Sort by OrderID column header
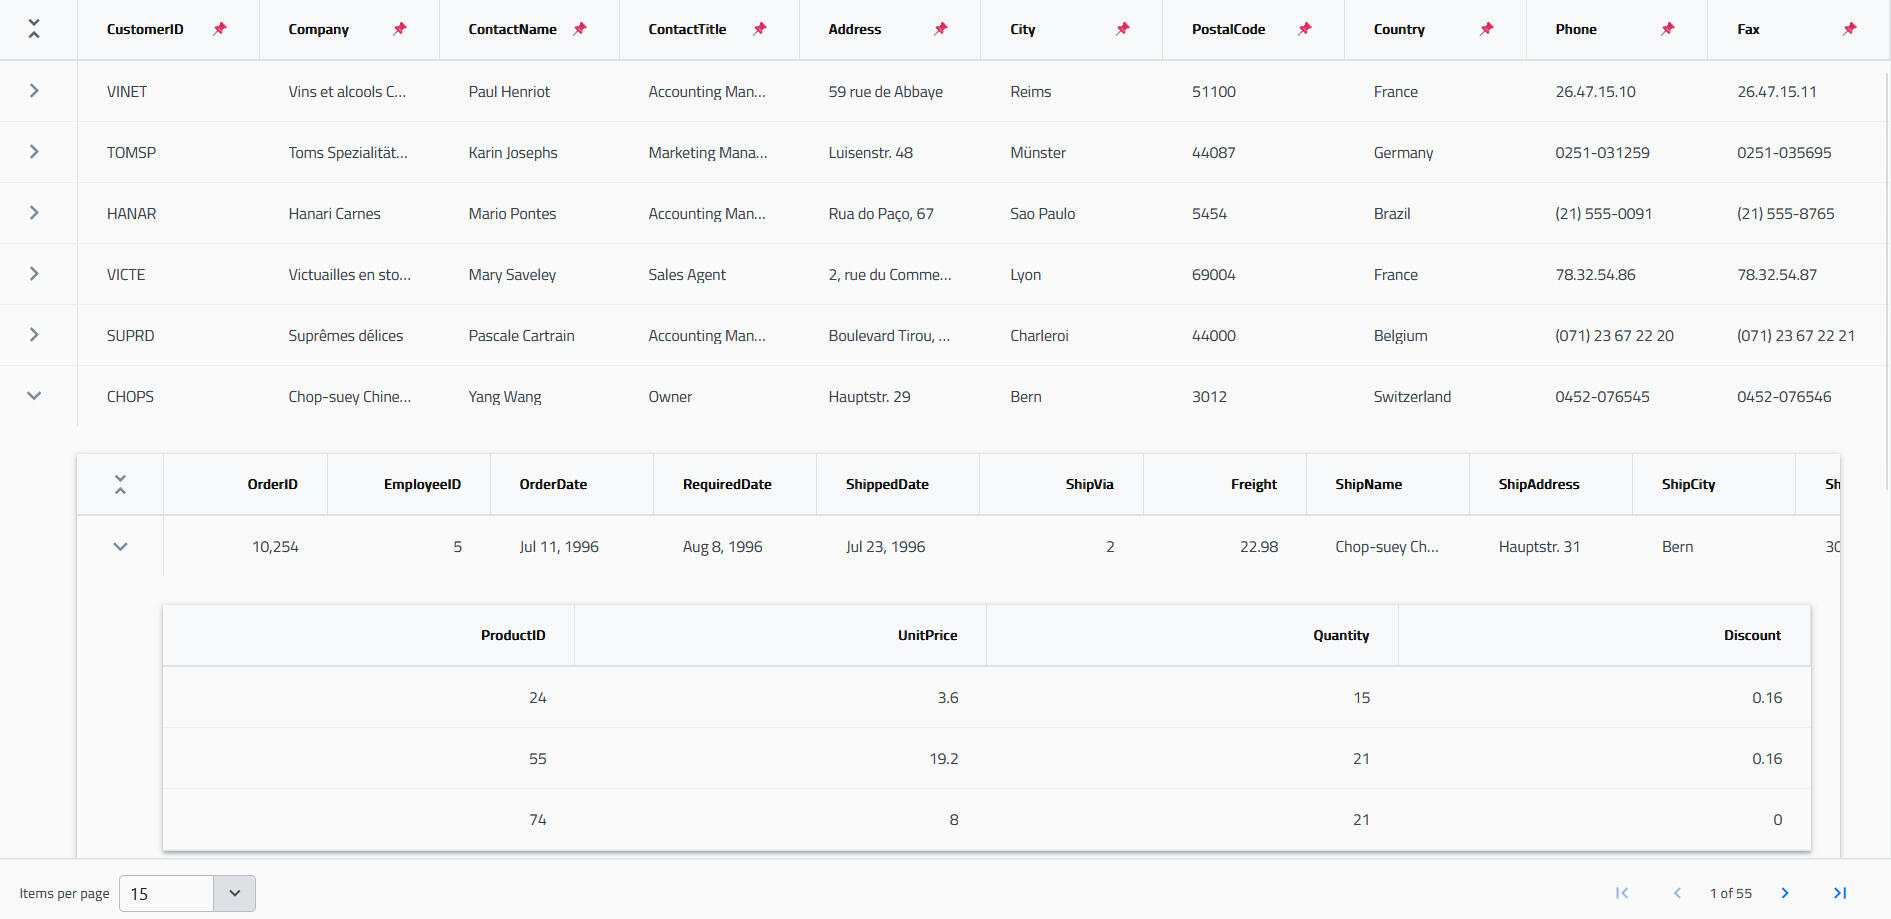The width and height of the screenshot is (1891, 919). tap(273, 484)
